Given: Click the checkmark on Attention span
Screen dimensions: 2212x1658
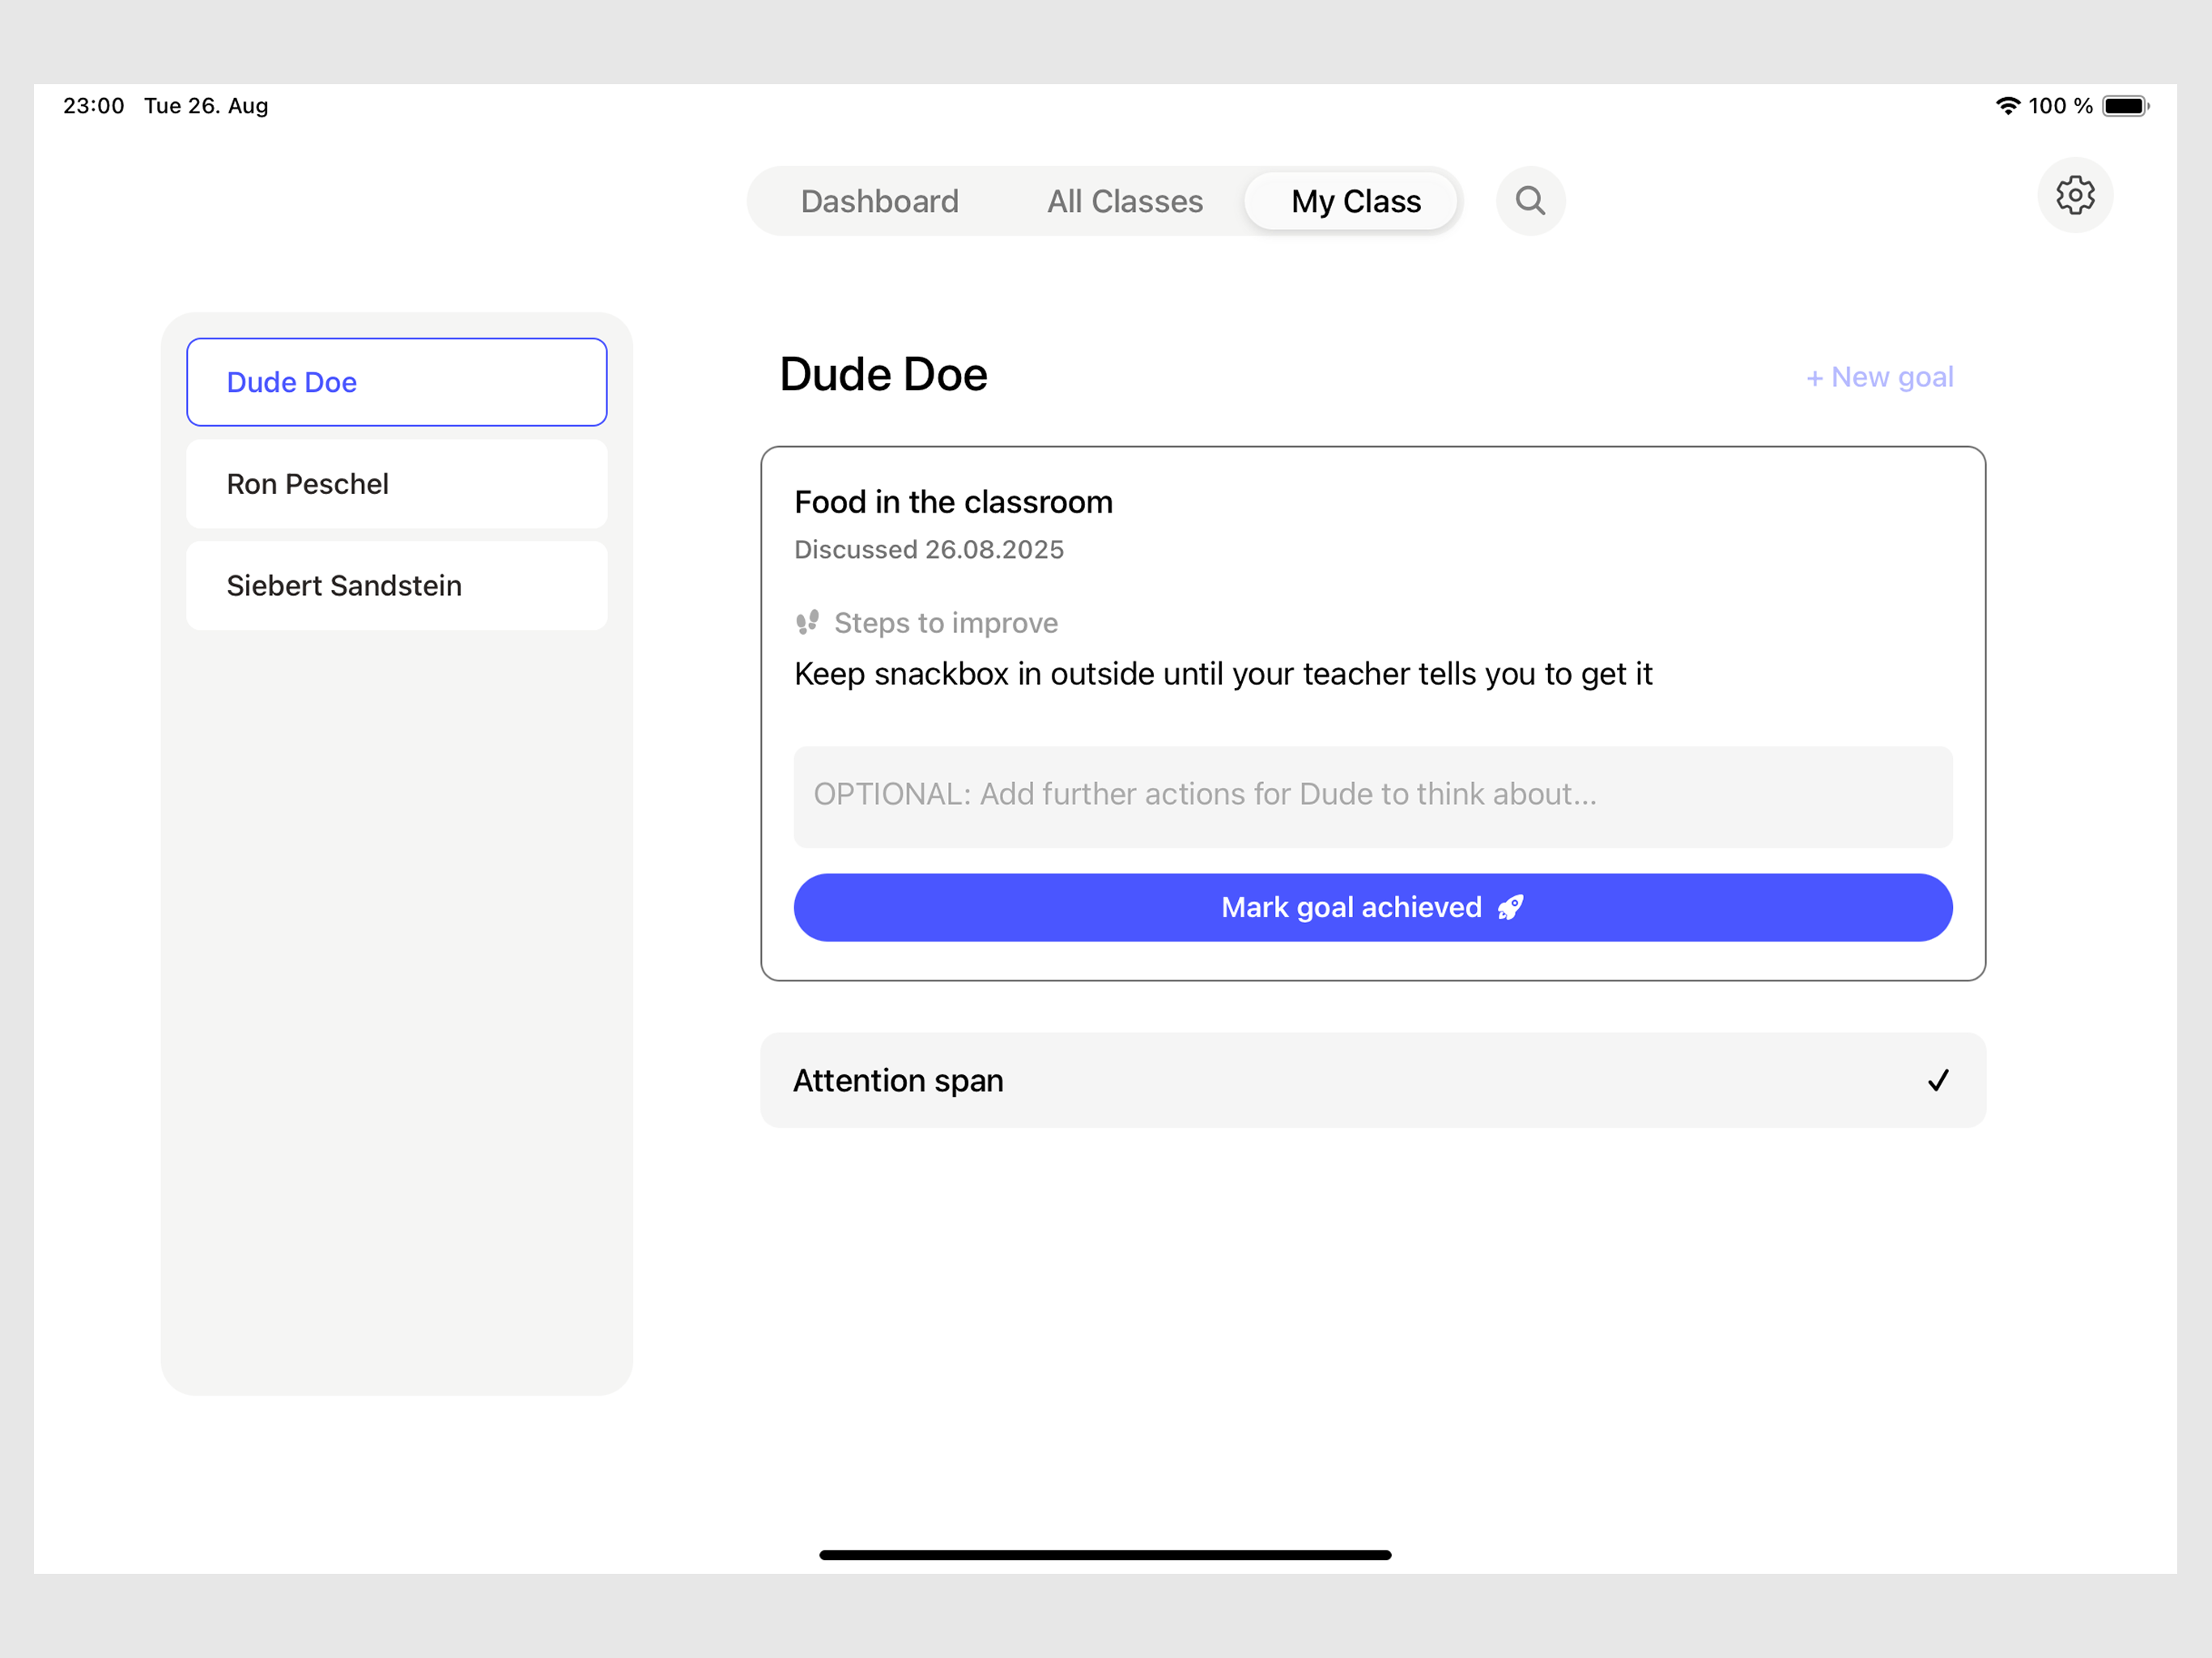Looking at the screenshot, I should (1938, 1081).
